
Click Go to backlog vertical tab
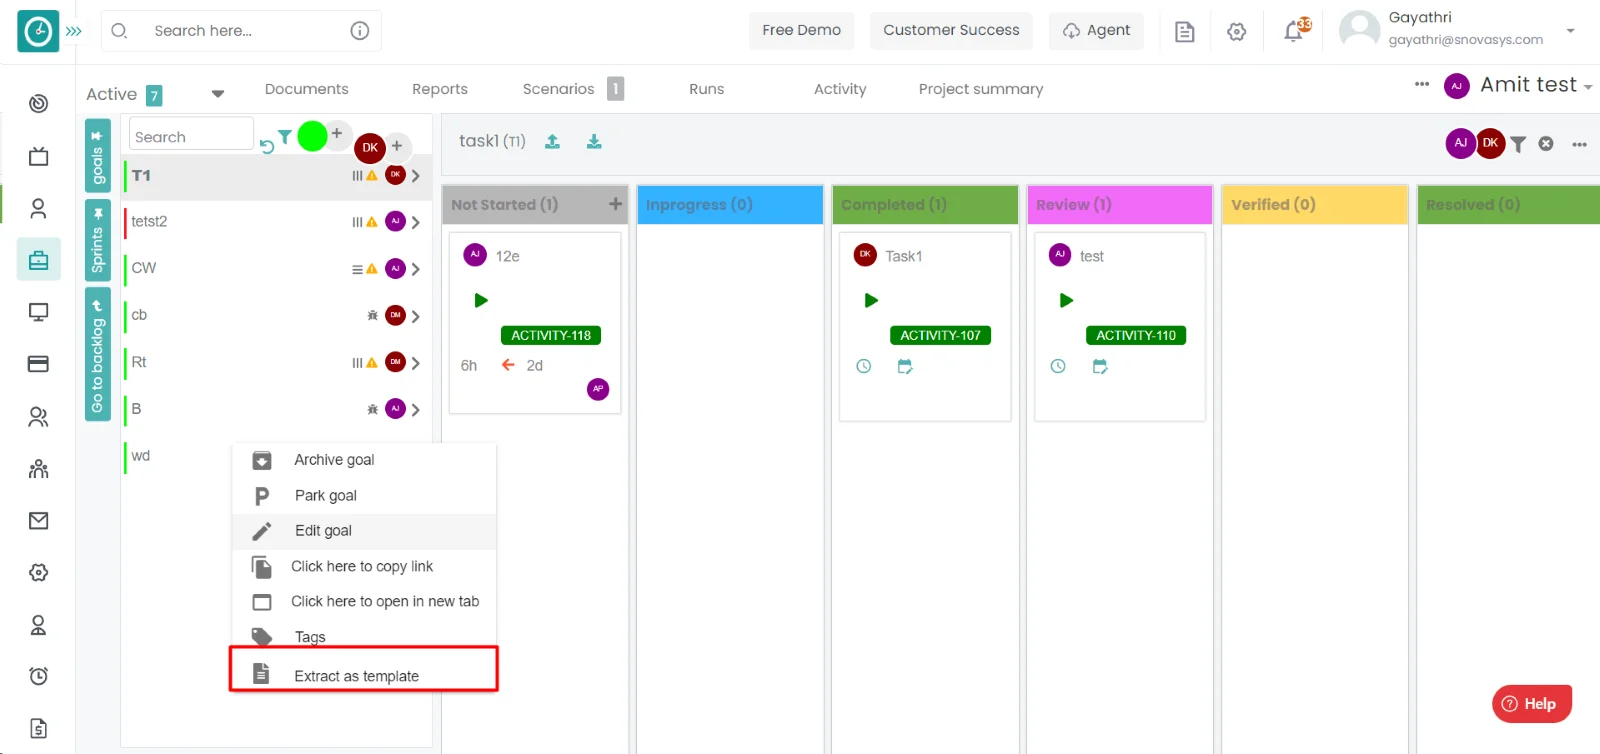point(97,355)
